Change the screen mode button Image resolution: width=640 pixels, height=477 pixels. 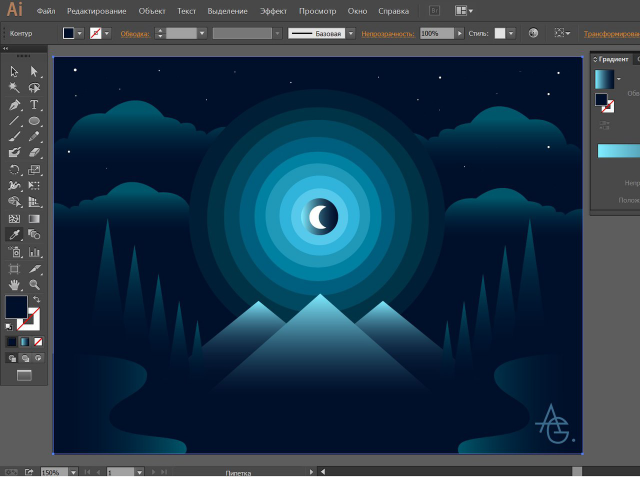click(24, 375)
